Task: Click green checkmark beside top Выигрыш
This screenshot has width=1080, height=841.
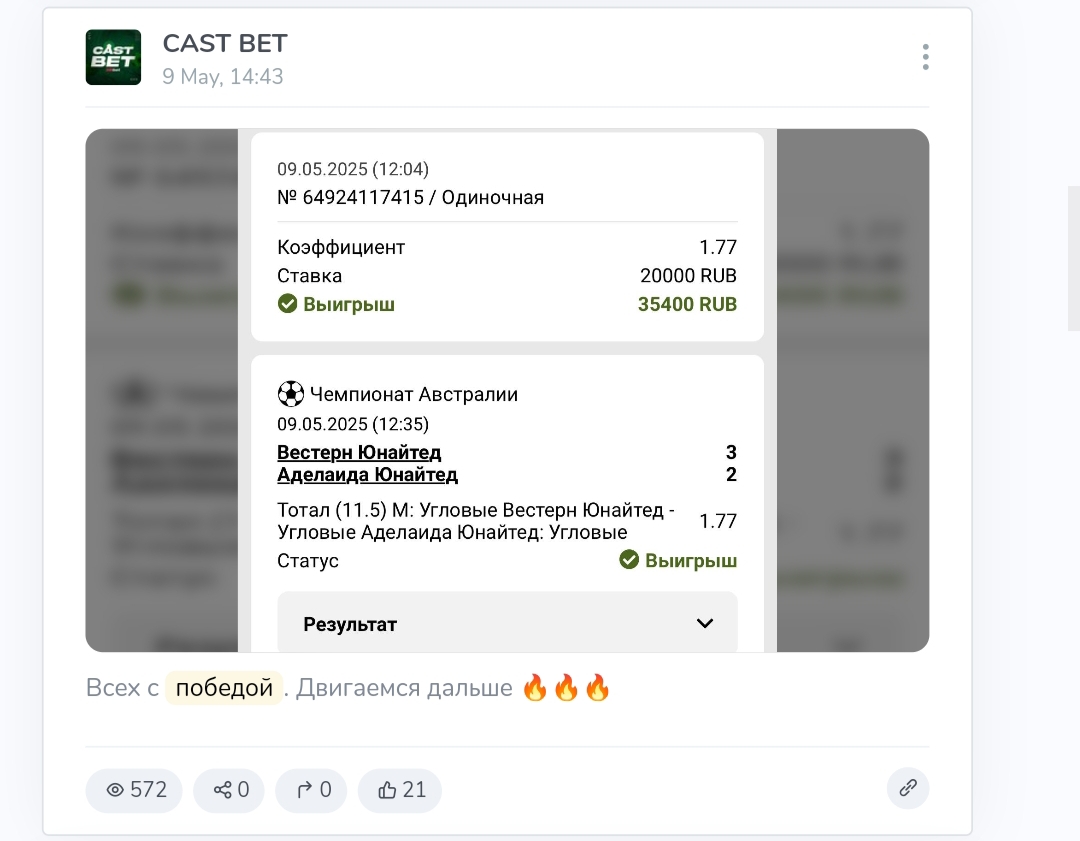Action: [x=288, y=304]
